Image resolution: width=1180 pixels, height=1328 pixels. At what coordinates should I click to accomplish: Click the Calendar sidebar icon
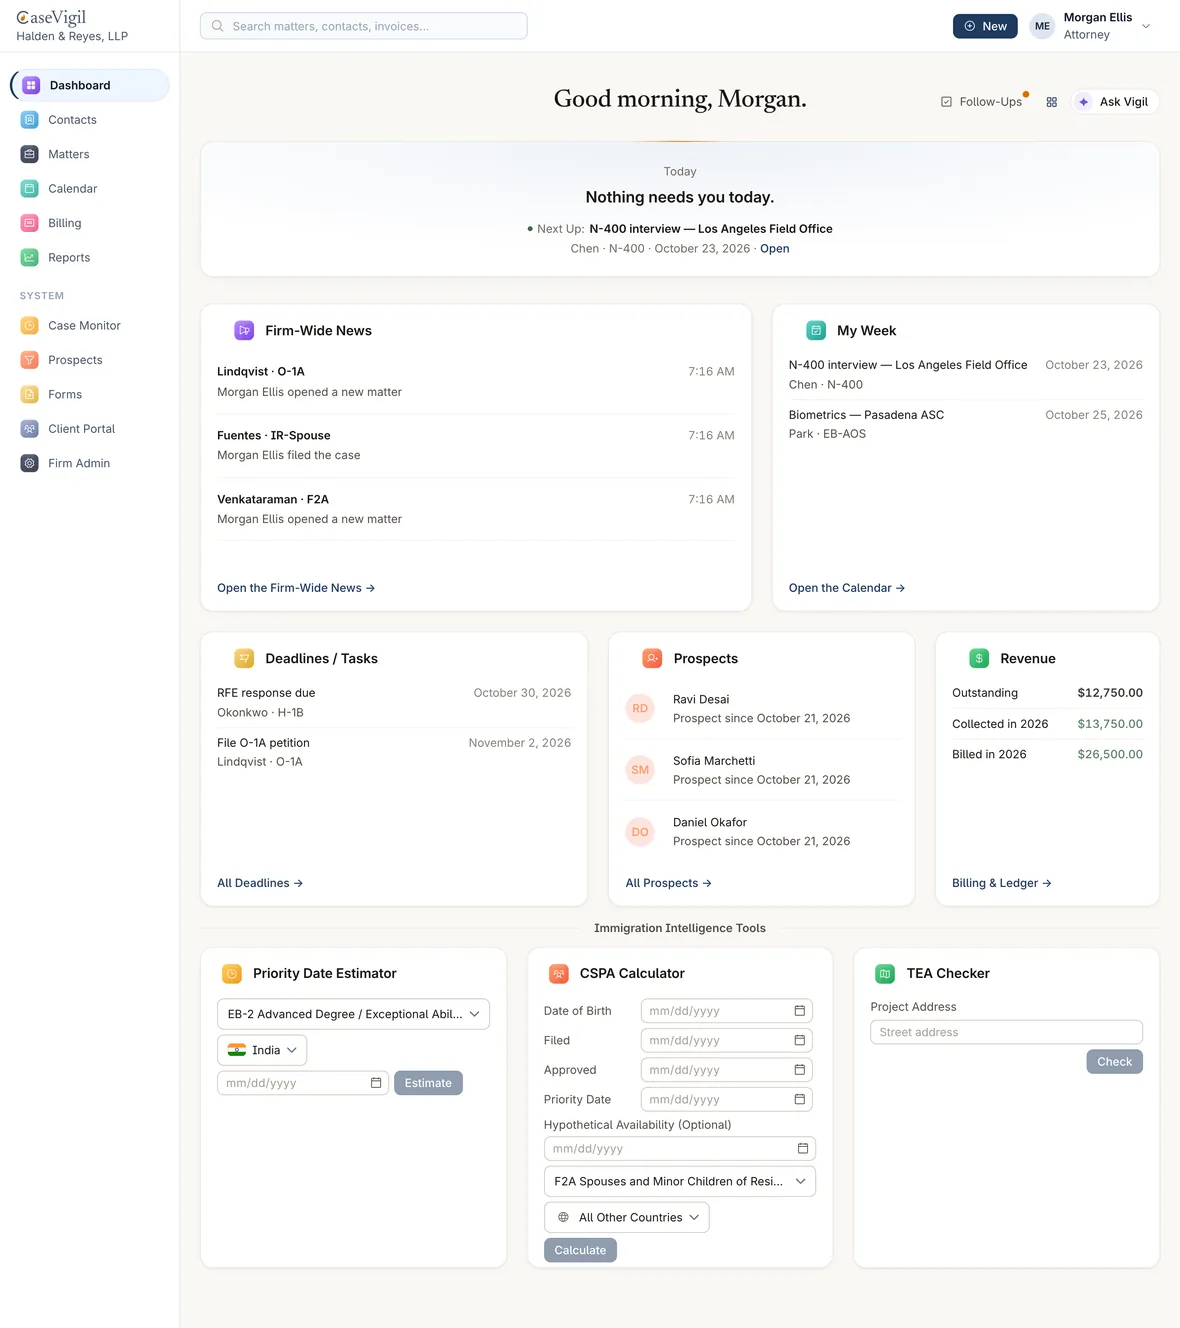[30, 189]
